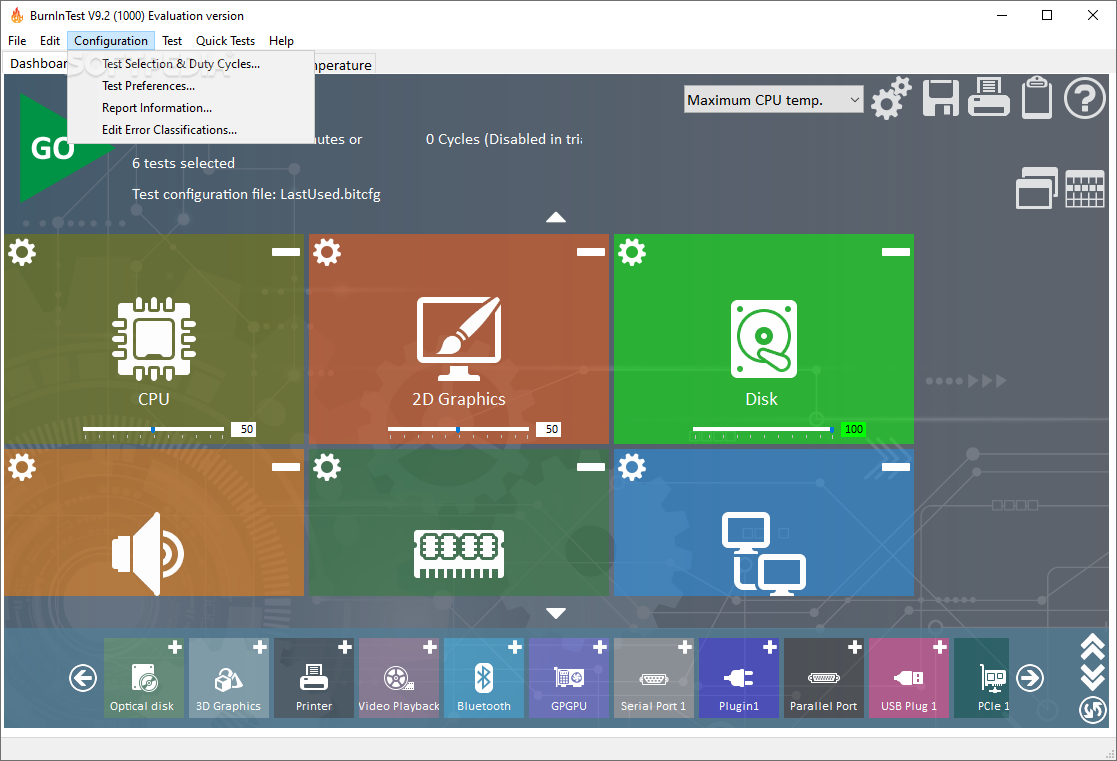Select the 2D Graphics test tile
Image resolution: width=1117 pixels, height=761 pixels.
point(459,339)
